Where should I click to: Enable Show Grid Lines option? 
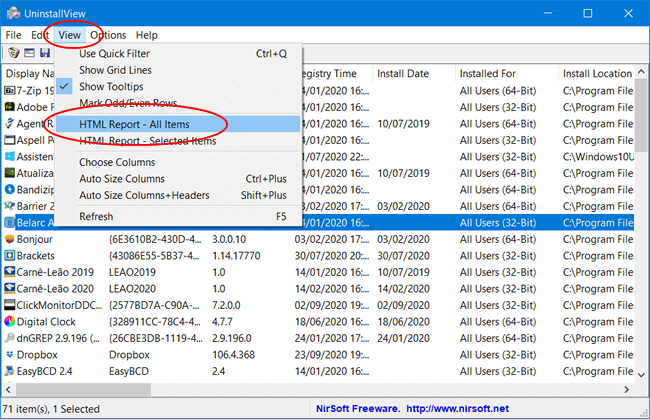click(x=115, y=70)
